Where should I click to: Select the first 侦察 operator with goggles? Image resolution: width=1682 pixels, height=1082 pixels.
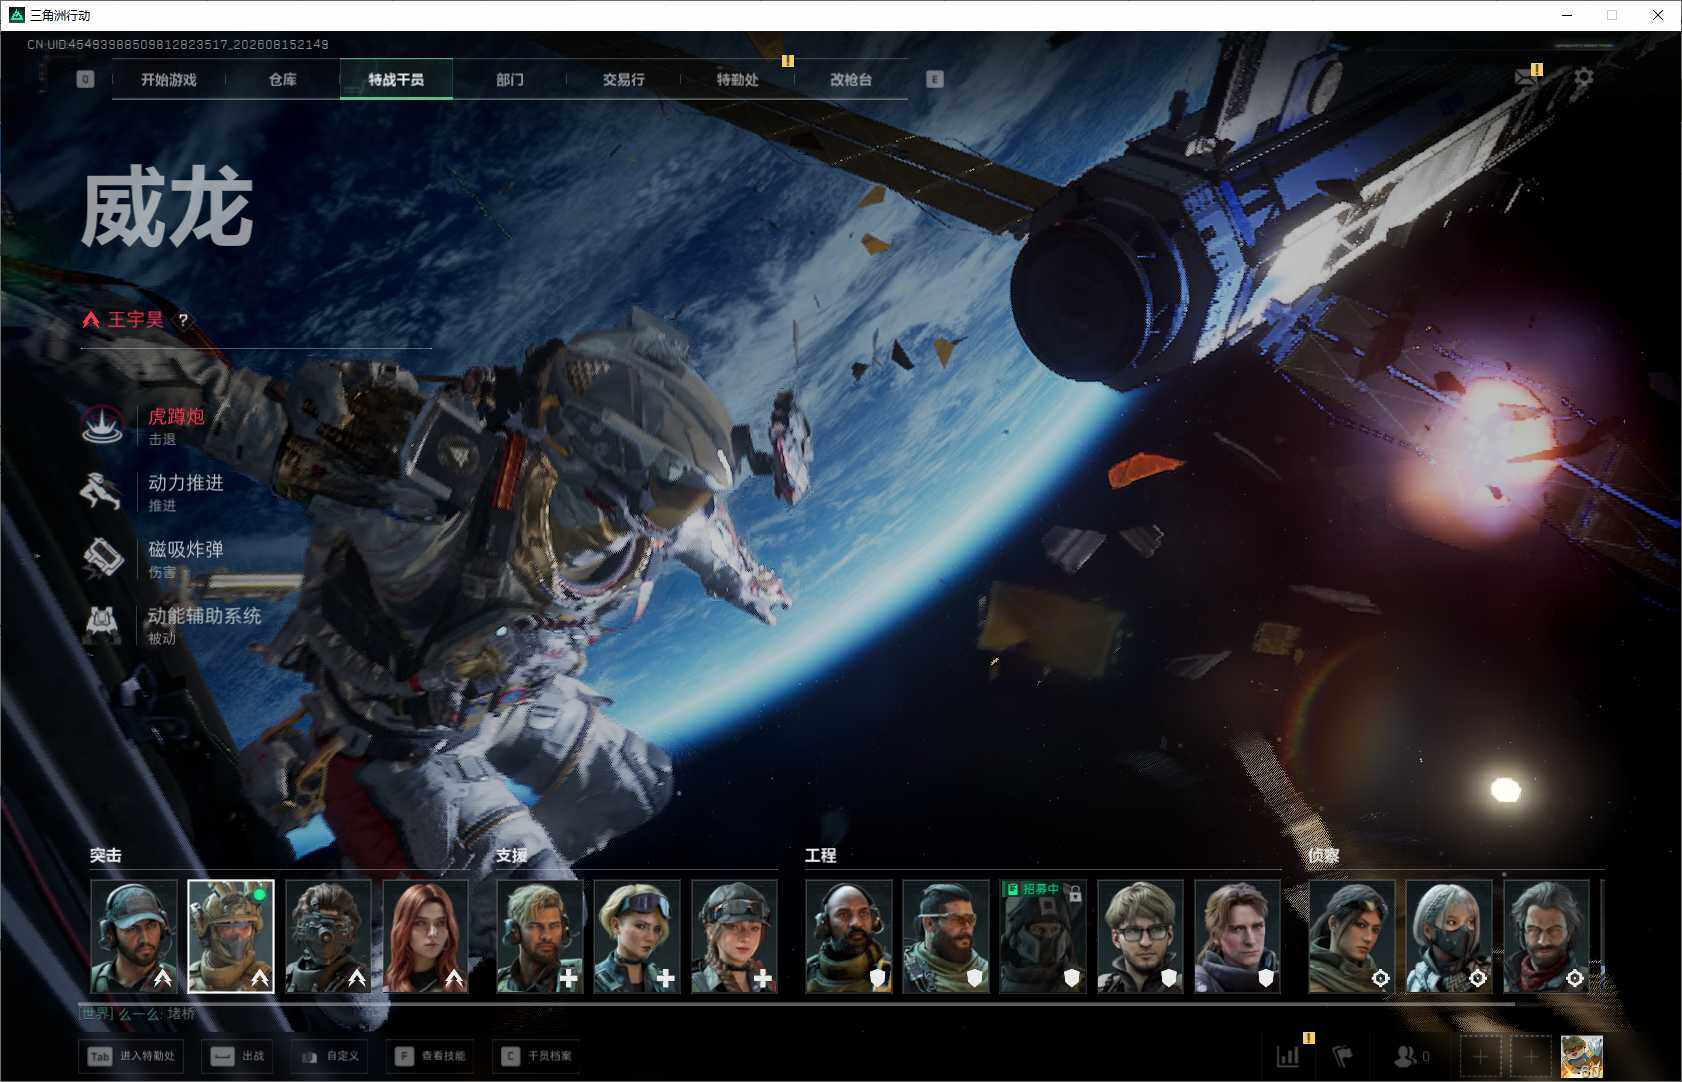tap(1352, 937)
